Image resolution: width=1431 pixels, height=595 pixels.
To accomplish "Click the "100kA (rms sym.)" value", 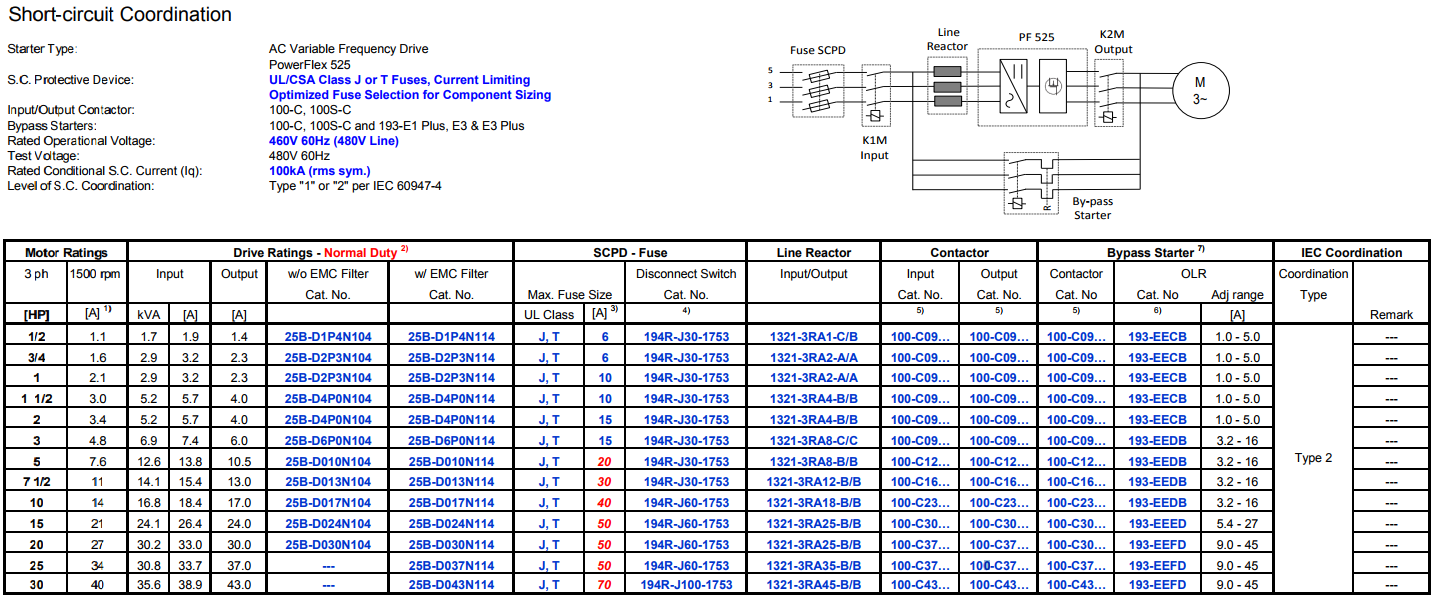I will [321, 171].
